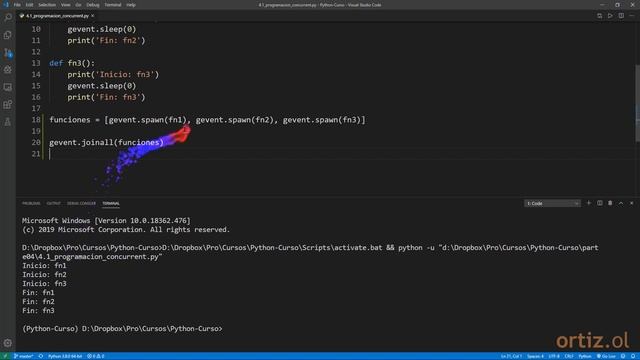Screen dimensions: 640x360
Task: Select the Terminal panel tab
Action: coord(111,203)
